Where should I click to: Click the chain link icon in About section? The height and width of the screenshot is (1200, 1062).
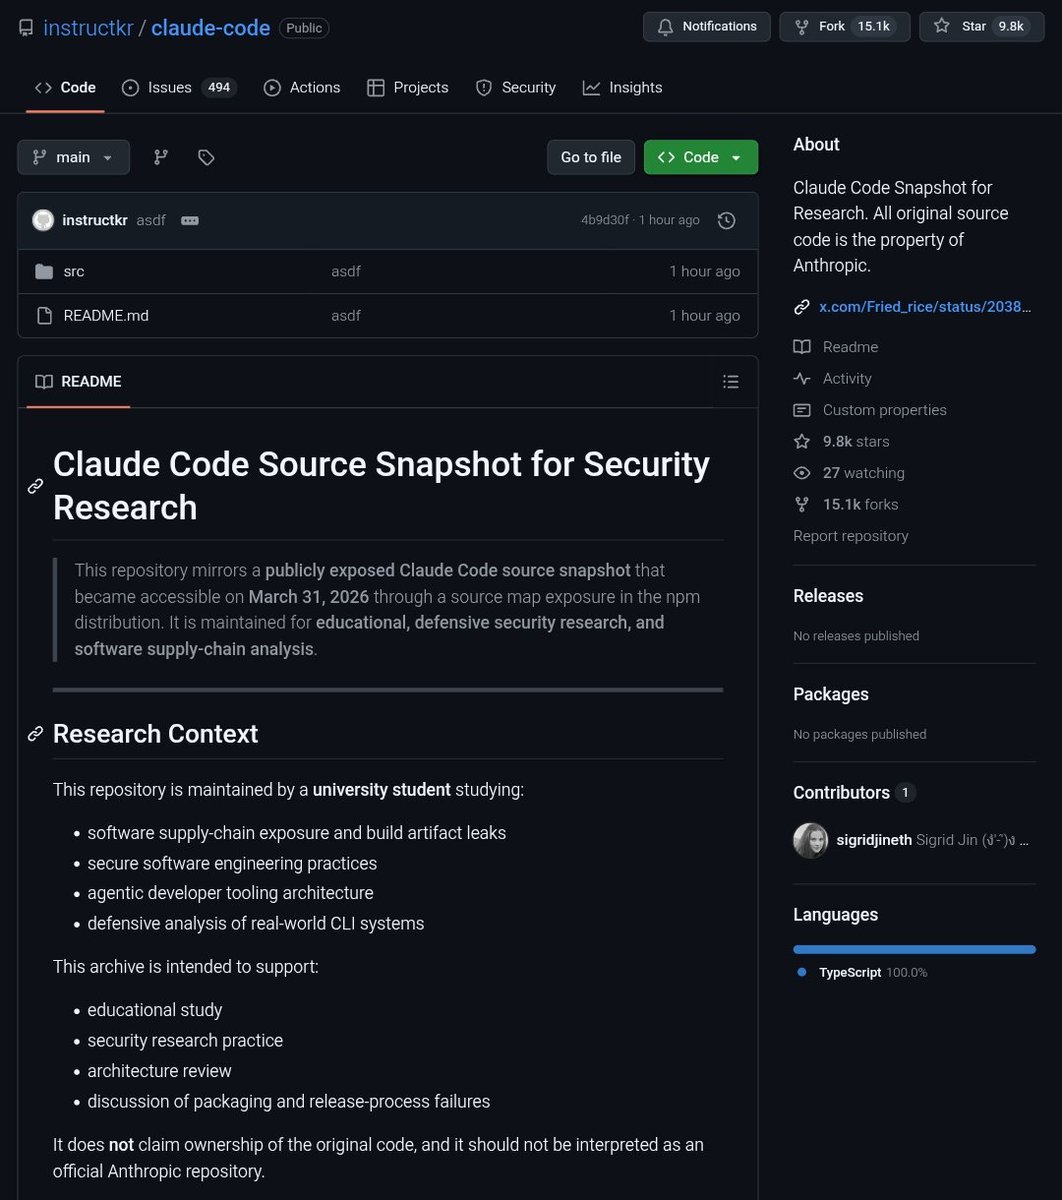(802, 307)
